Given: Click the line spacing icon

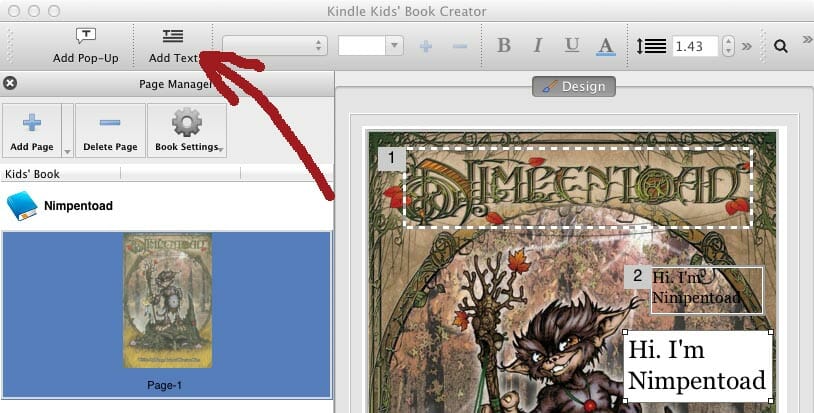Looking at the screenshot, I should coord(652,46).
